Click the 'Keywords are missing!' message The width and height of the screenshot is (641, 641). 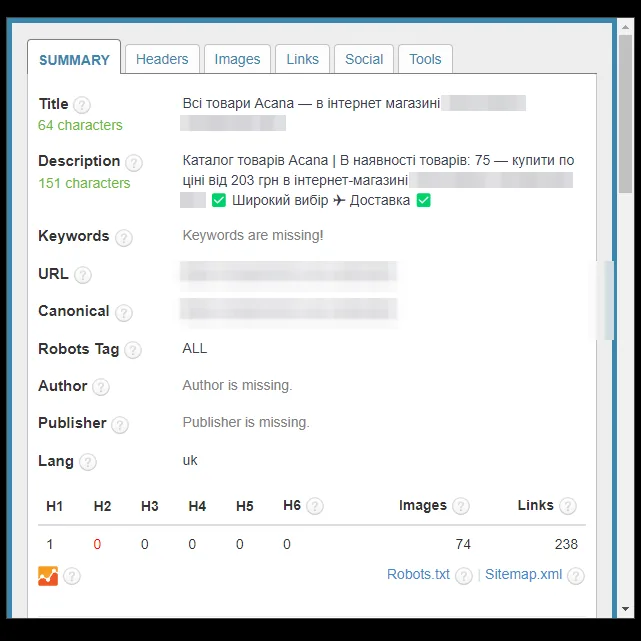tap(253, 235)
